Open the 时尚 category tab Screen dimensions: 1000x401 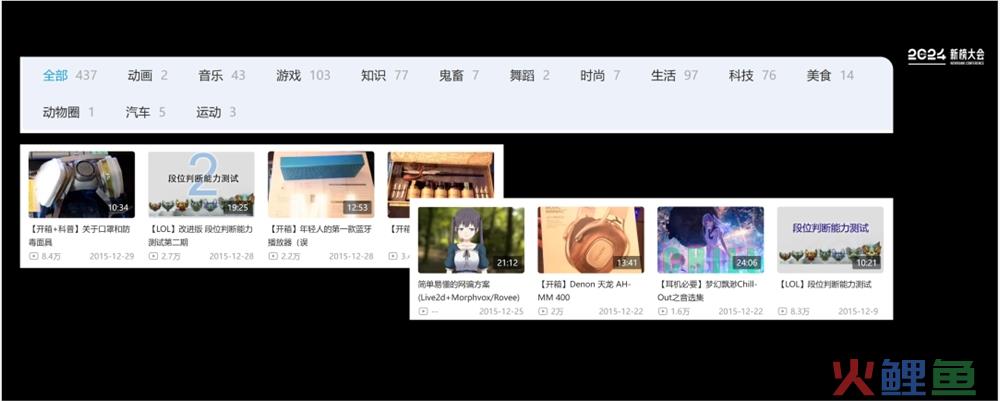pyautogui.click(x=599, y=76)
